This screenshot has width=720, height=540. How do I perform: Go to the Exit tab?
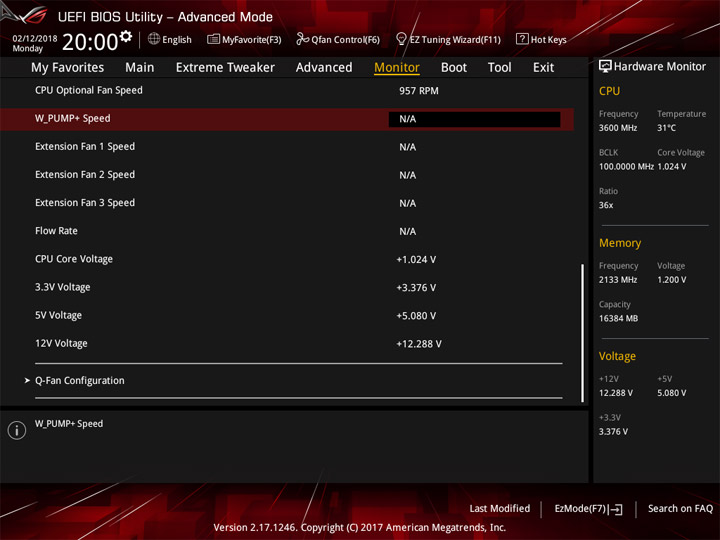click(x=543, y=68)
